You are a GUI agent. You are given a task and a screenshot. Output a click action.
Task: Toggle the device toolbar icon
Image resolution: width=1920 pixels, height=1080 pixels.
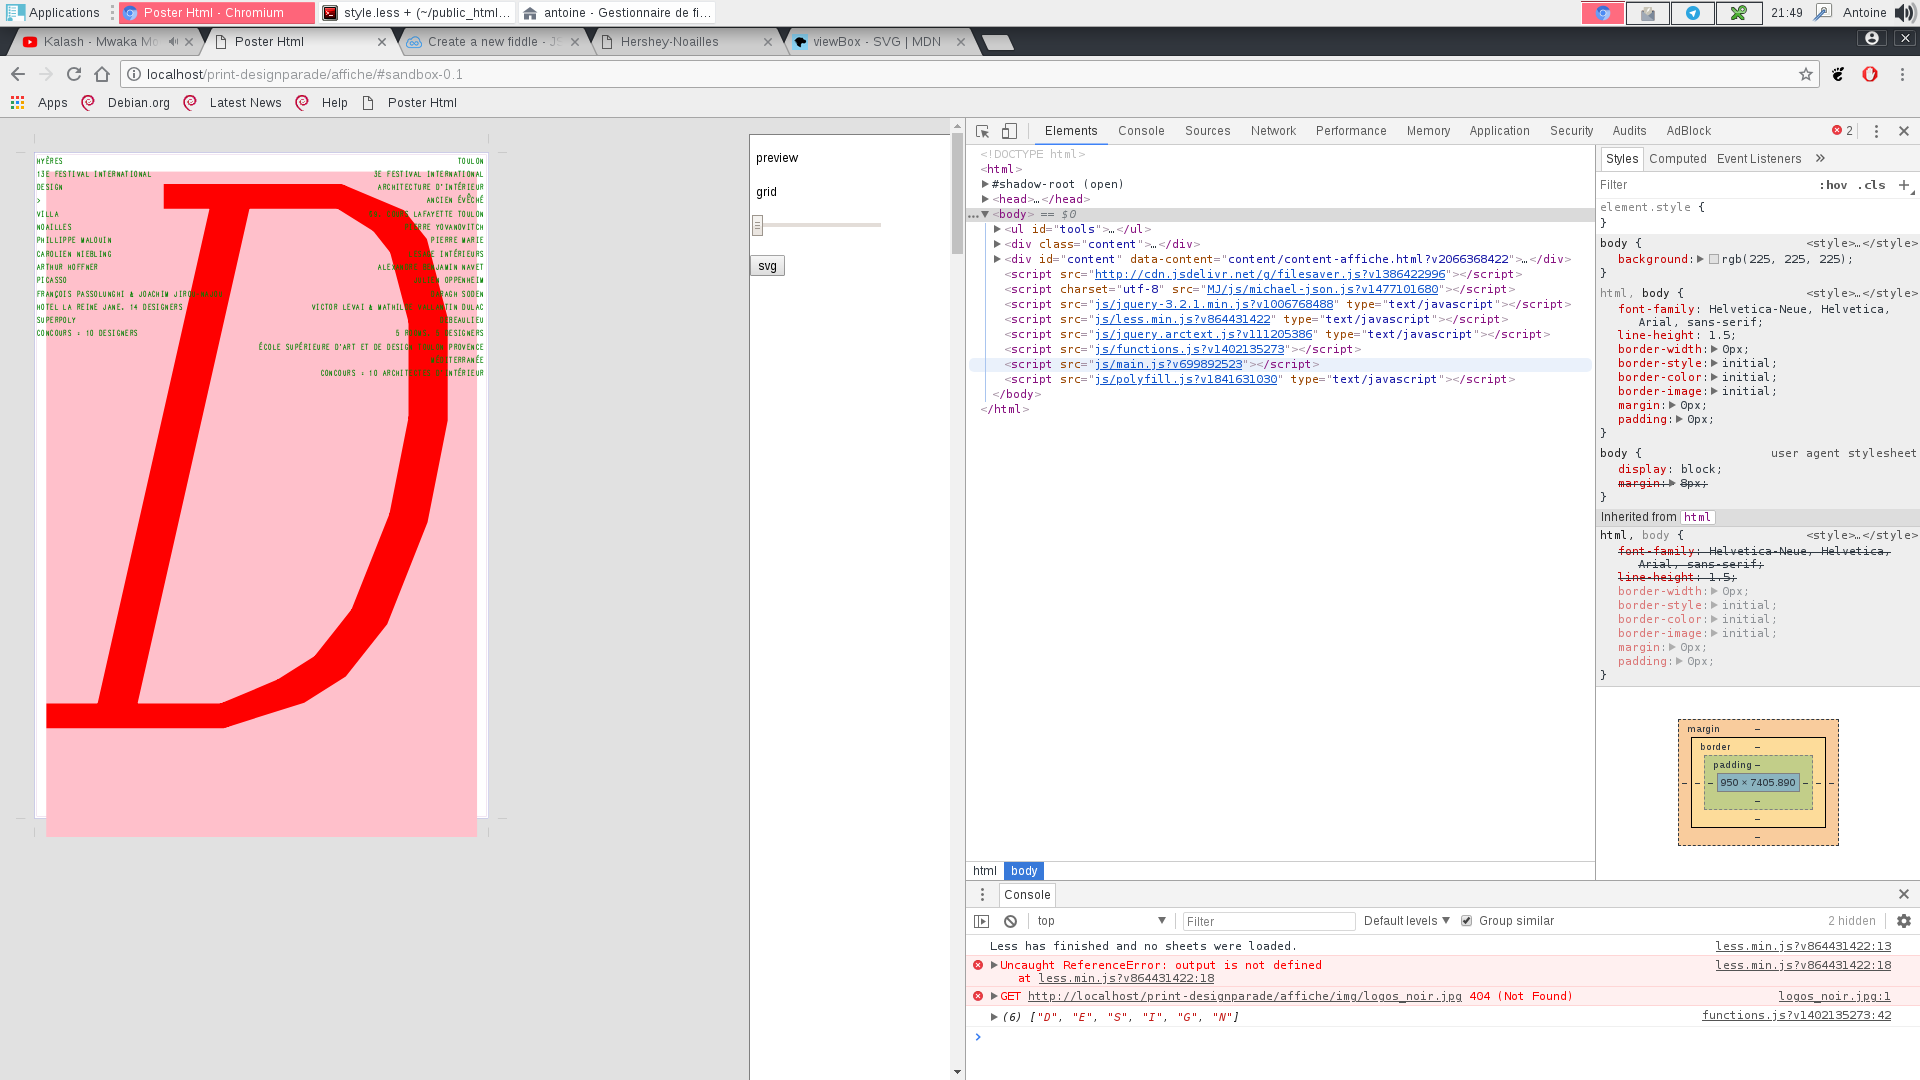1009,131
